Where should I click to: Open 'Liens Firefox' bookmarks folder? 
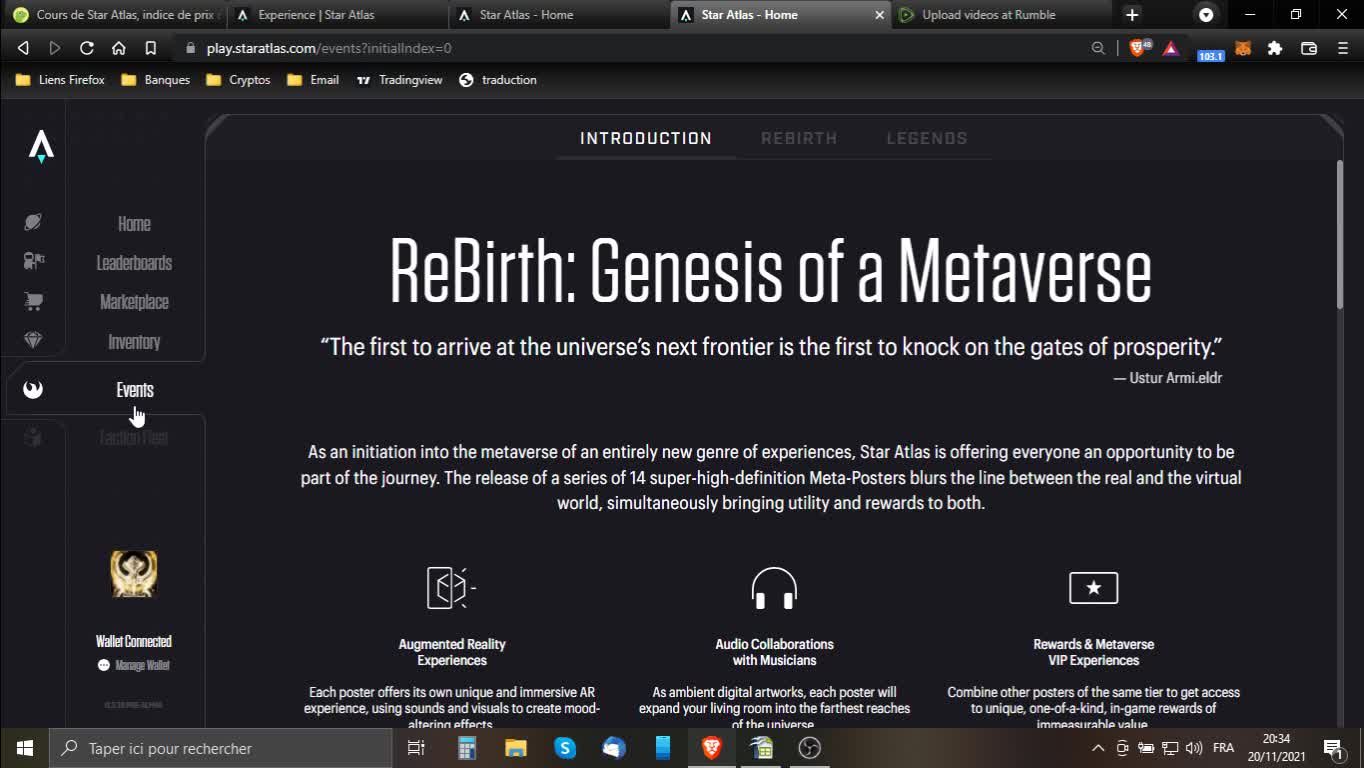point(60,80)
